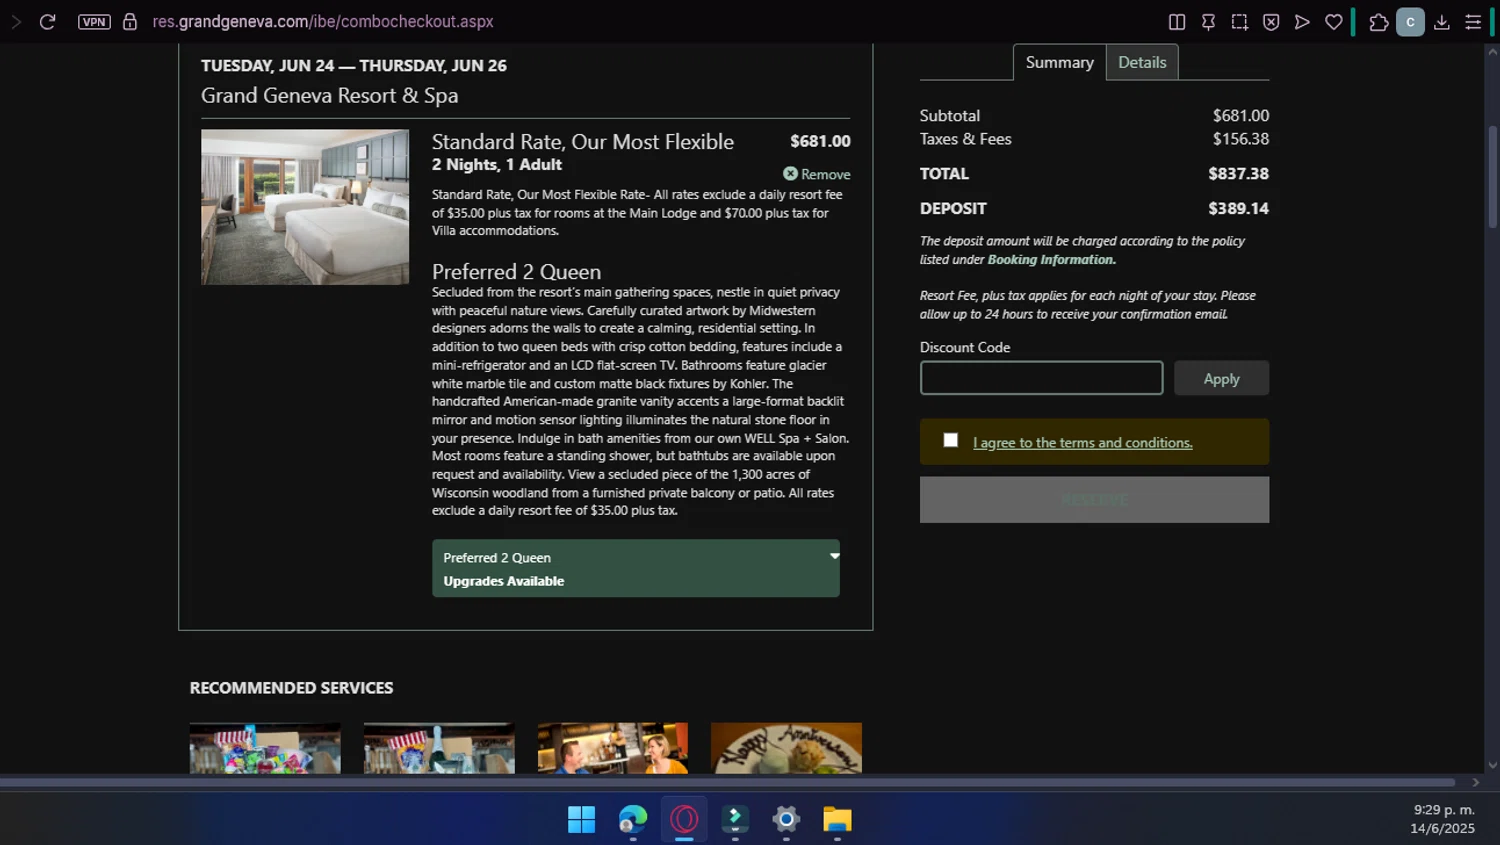This screenshot has height=845, width=1500.
Task: Open the restaurant couple service thumbnail
Action: [x=612, y=748]
